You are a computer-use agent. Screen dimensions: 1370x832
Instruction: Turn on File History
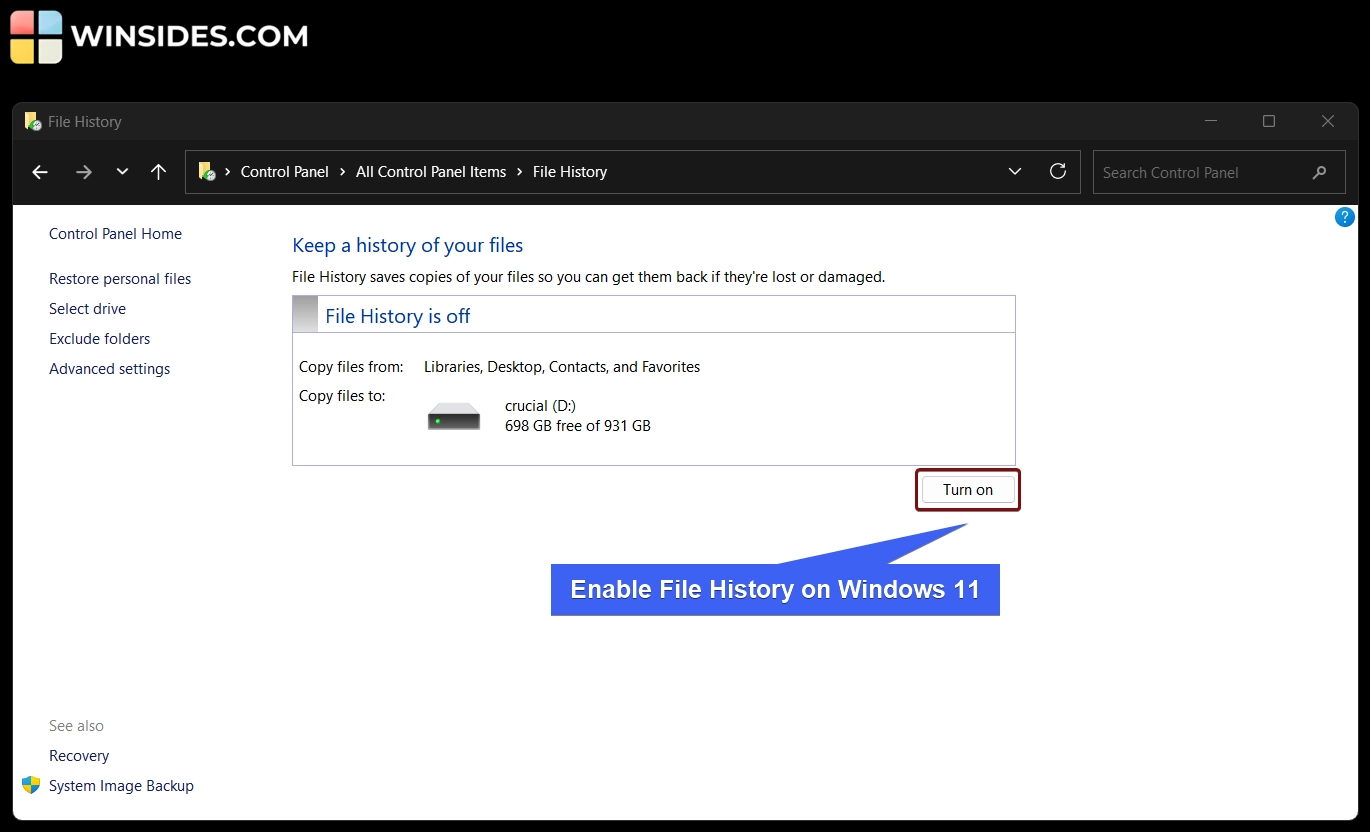click(967, 489)
